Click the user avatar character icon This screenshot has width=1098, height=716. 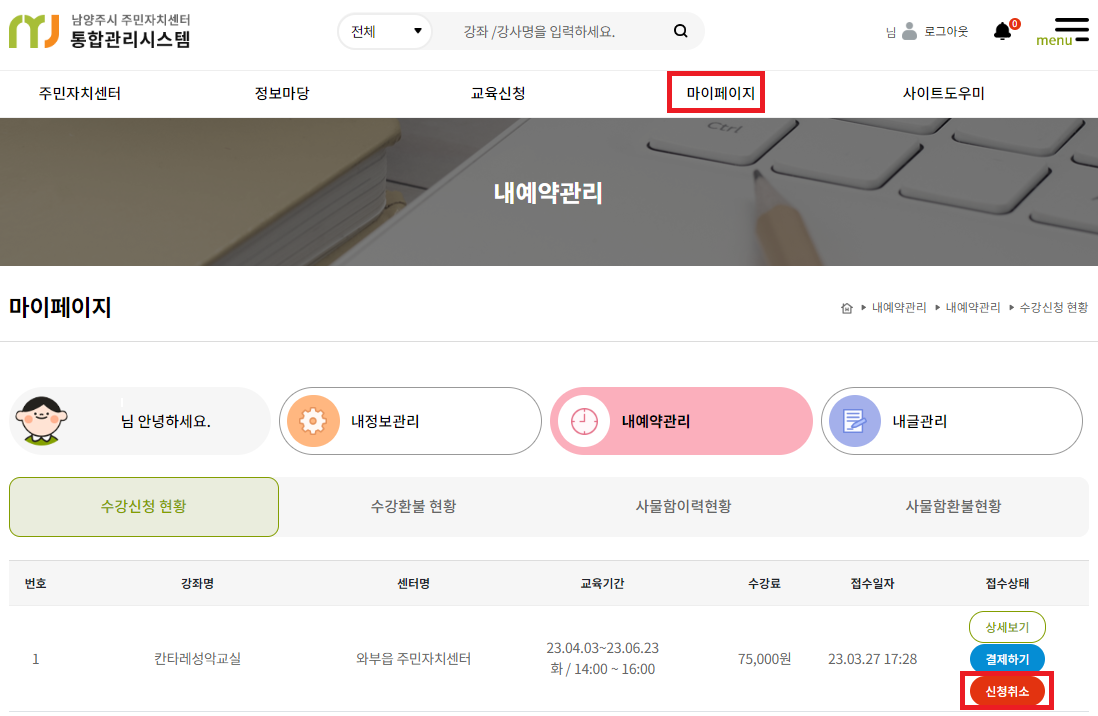(42, 421)
